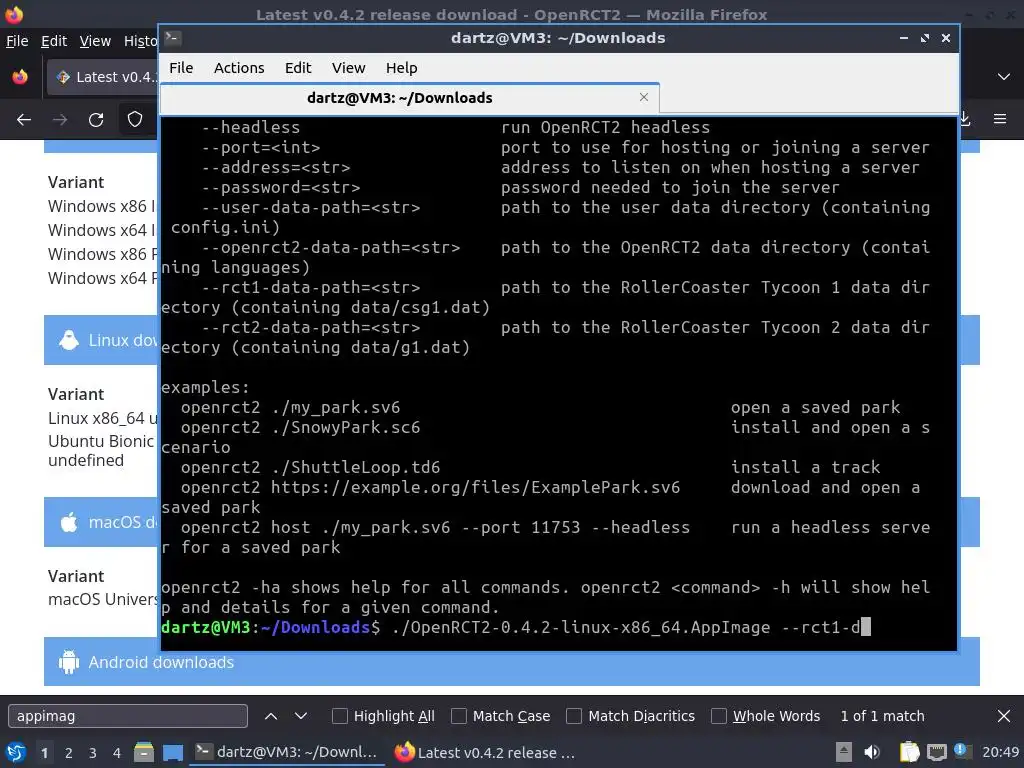The image size is (1024, 768).
Task: Click the update notification tray icon
Action: tap(961, 750)
